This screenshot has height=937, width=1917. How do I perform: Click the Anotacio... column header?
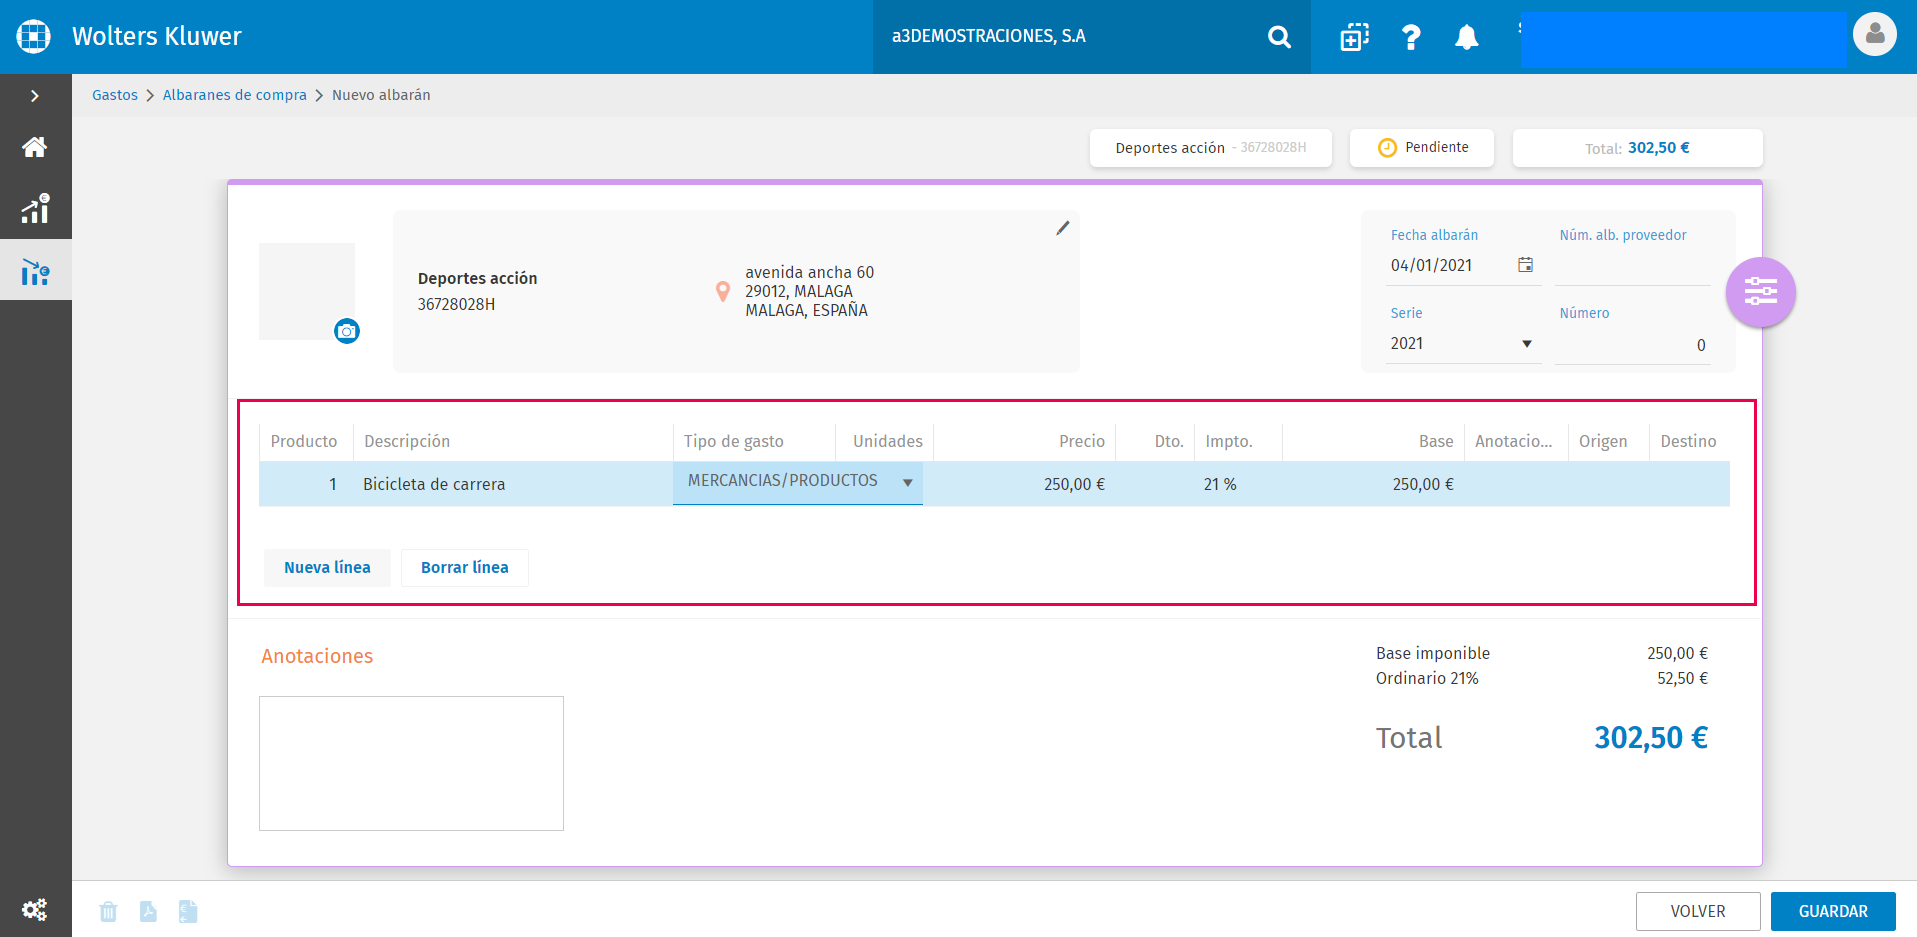coord(1514,441)
